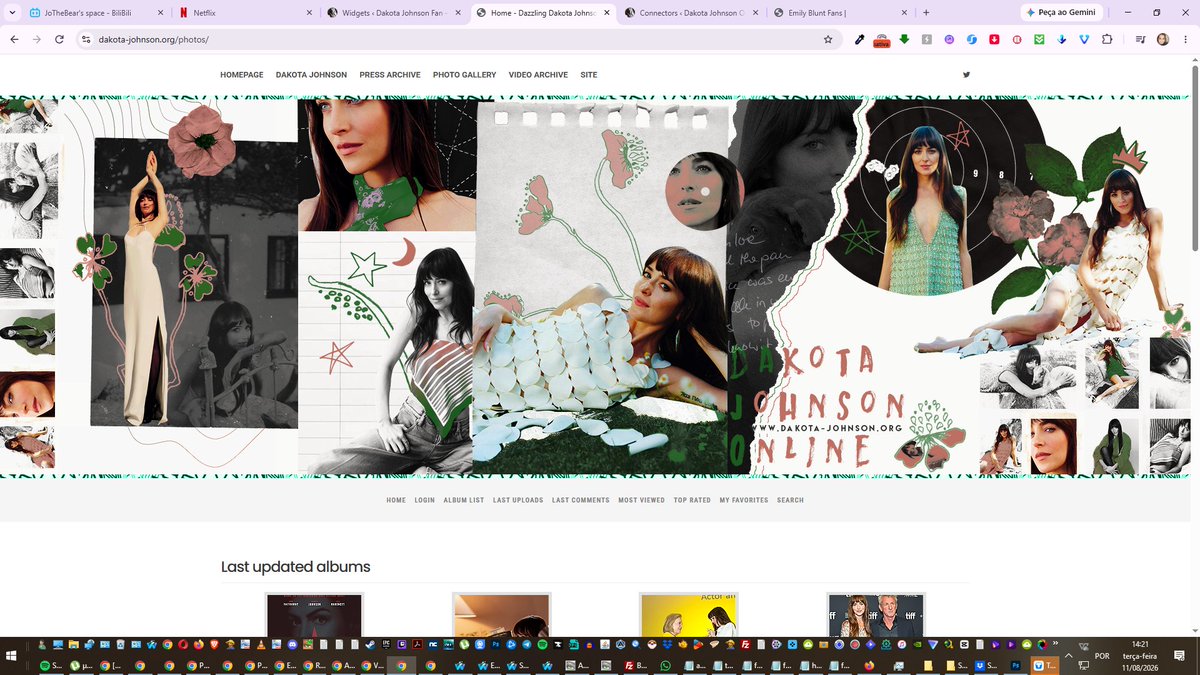This screenshot has height=675, width=1200.
Task: Open the VIDEO ARCHIVE menu item
Action: (538, 75)
